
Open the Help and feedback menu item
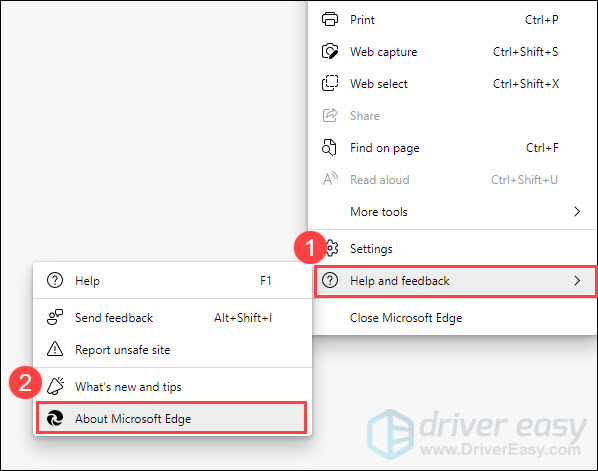click(455, 281)
